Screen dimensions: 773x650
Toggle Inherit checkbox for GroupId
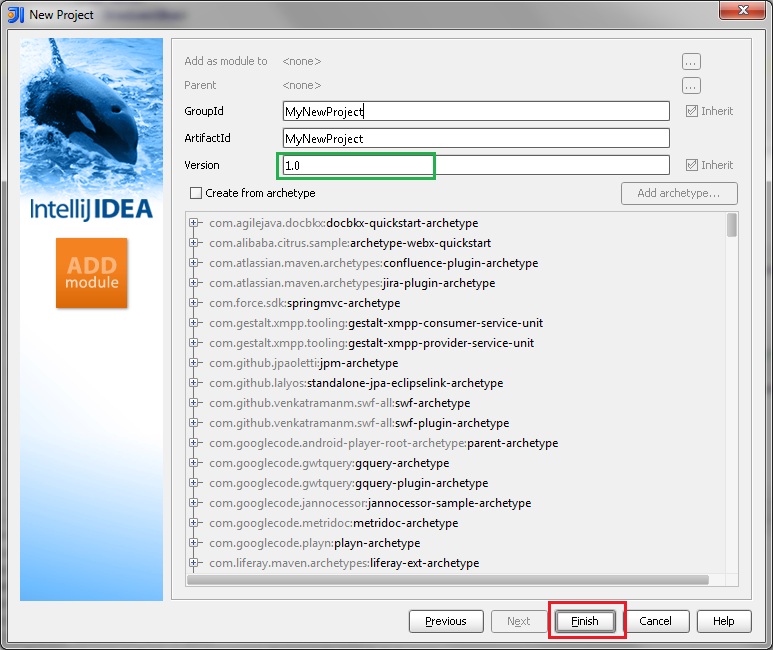[x=692, y=111]
